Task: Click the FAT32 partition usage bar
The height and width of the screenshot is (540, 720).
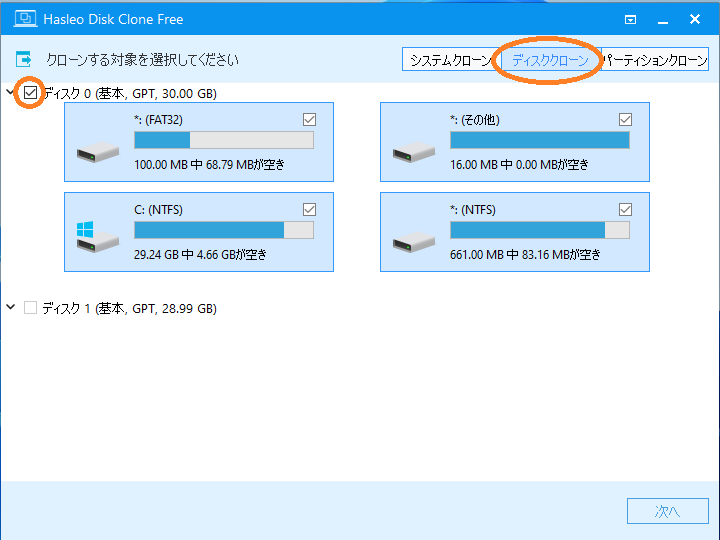Action: coord(224,140)
